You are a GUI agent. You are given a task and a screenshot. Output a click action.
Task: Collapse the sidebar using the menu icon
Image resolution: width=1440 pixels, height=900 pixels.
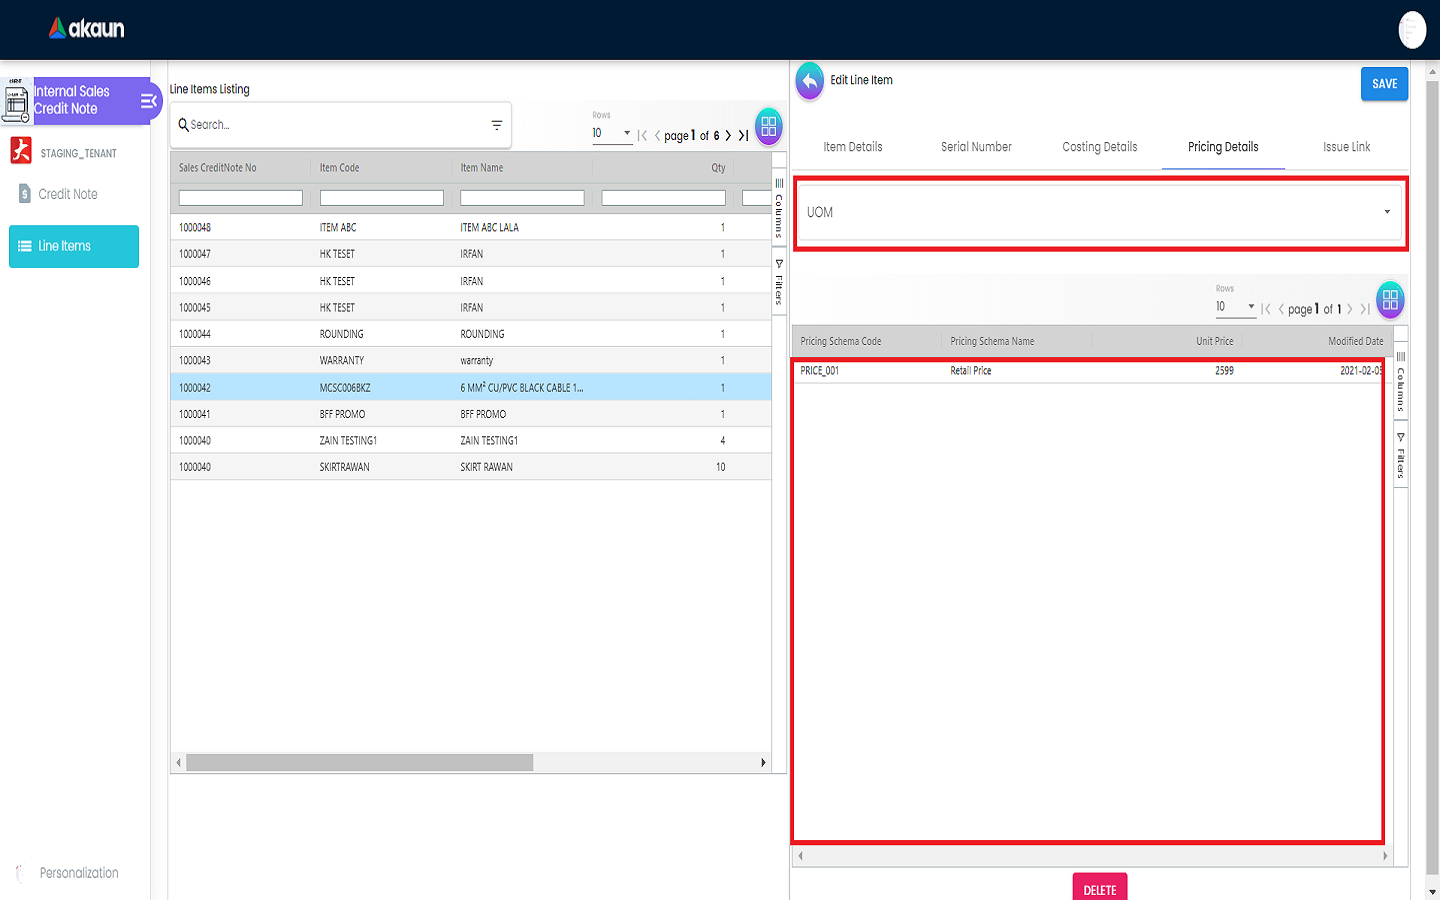tap(148, 101)
